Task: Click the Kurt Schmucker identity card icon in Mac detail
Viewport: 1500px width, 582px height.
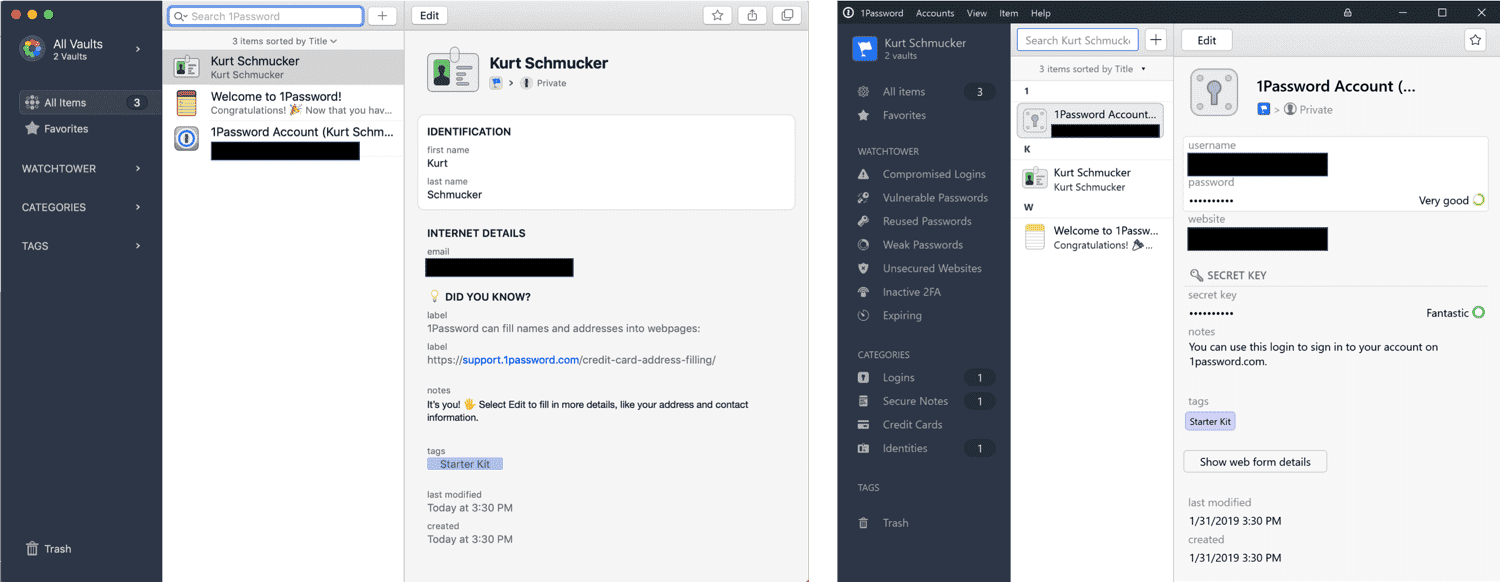Action: click(453, 70)
